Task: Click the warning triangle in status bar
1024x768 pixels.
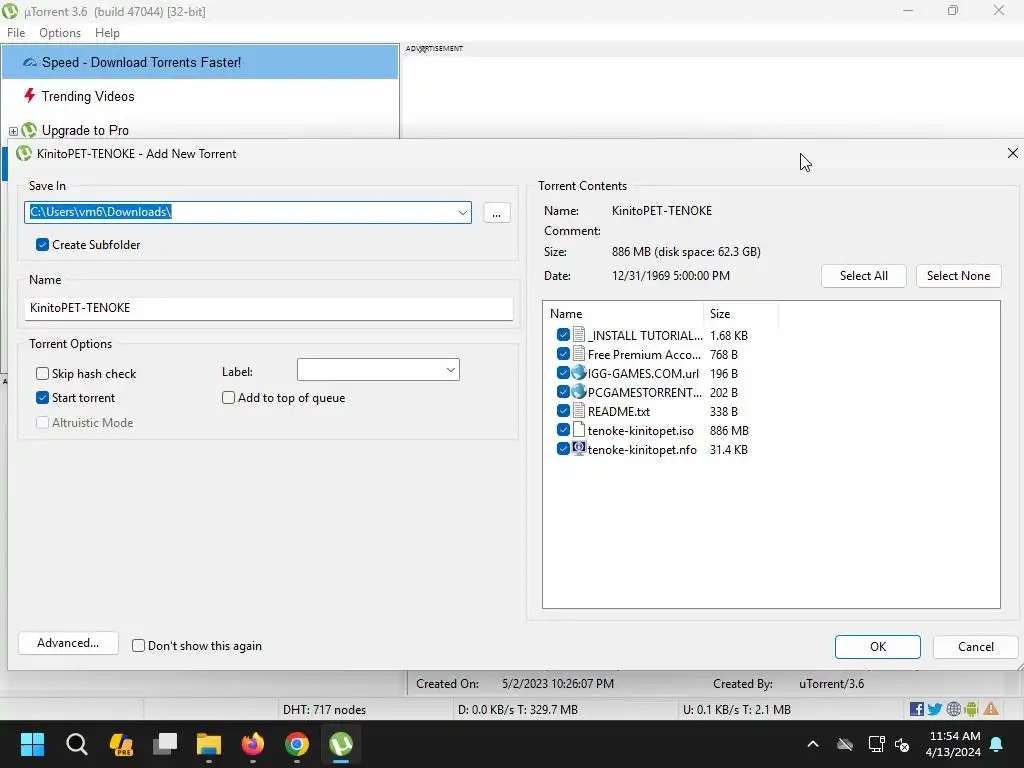Action: (x=991, y=709)
